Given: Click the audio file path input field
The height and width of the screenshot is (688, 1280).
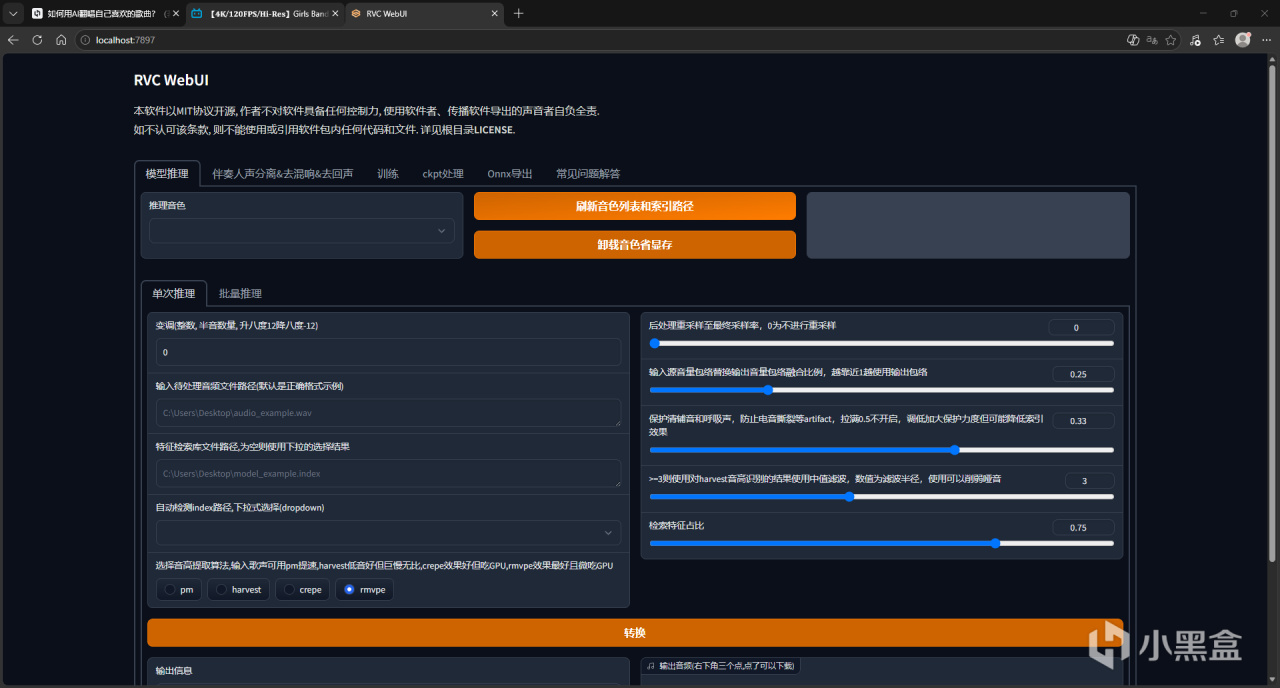Looking at the screenshot, I should (x=388, y=412).
